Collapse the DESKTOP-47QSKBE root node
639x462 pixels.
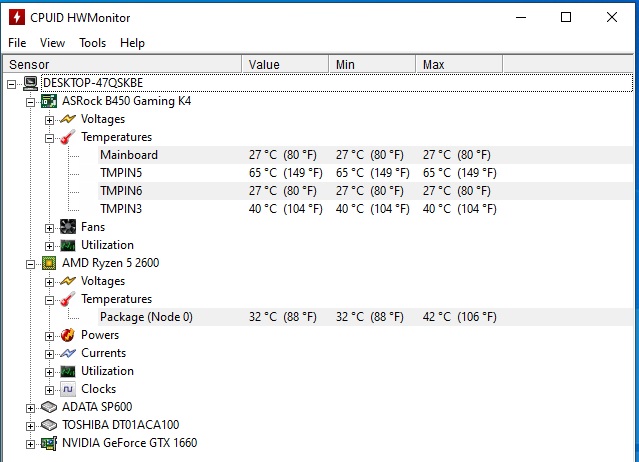point(11,84)
